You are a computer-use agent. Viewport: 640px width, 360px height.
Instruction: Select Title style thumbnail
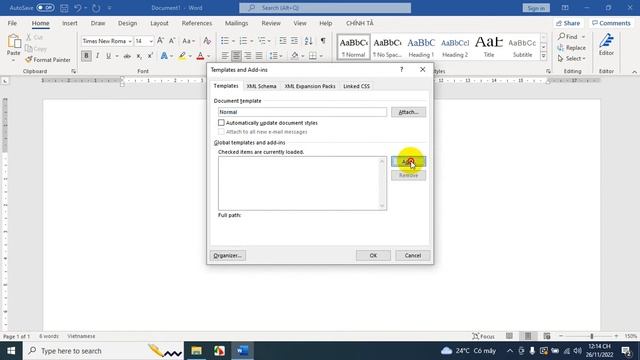(489, 47)
